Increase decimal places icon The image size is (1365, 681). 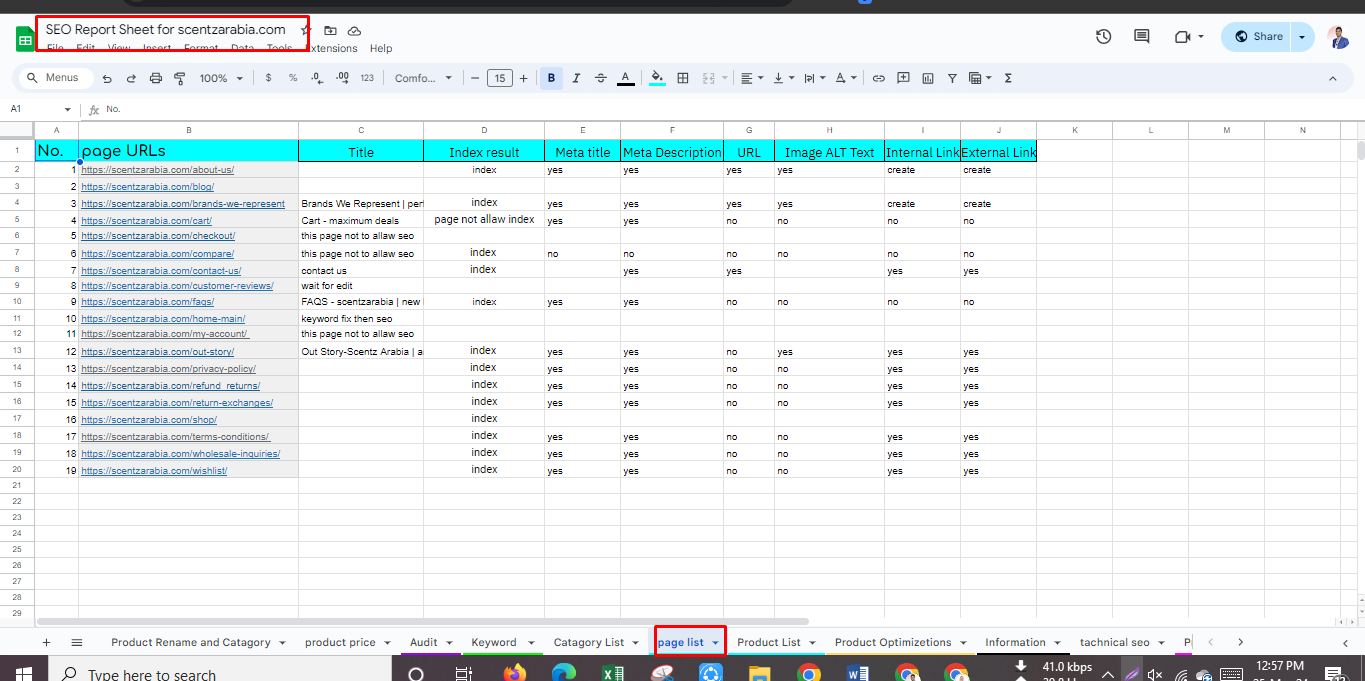pos(342,78)
